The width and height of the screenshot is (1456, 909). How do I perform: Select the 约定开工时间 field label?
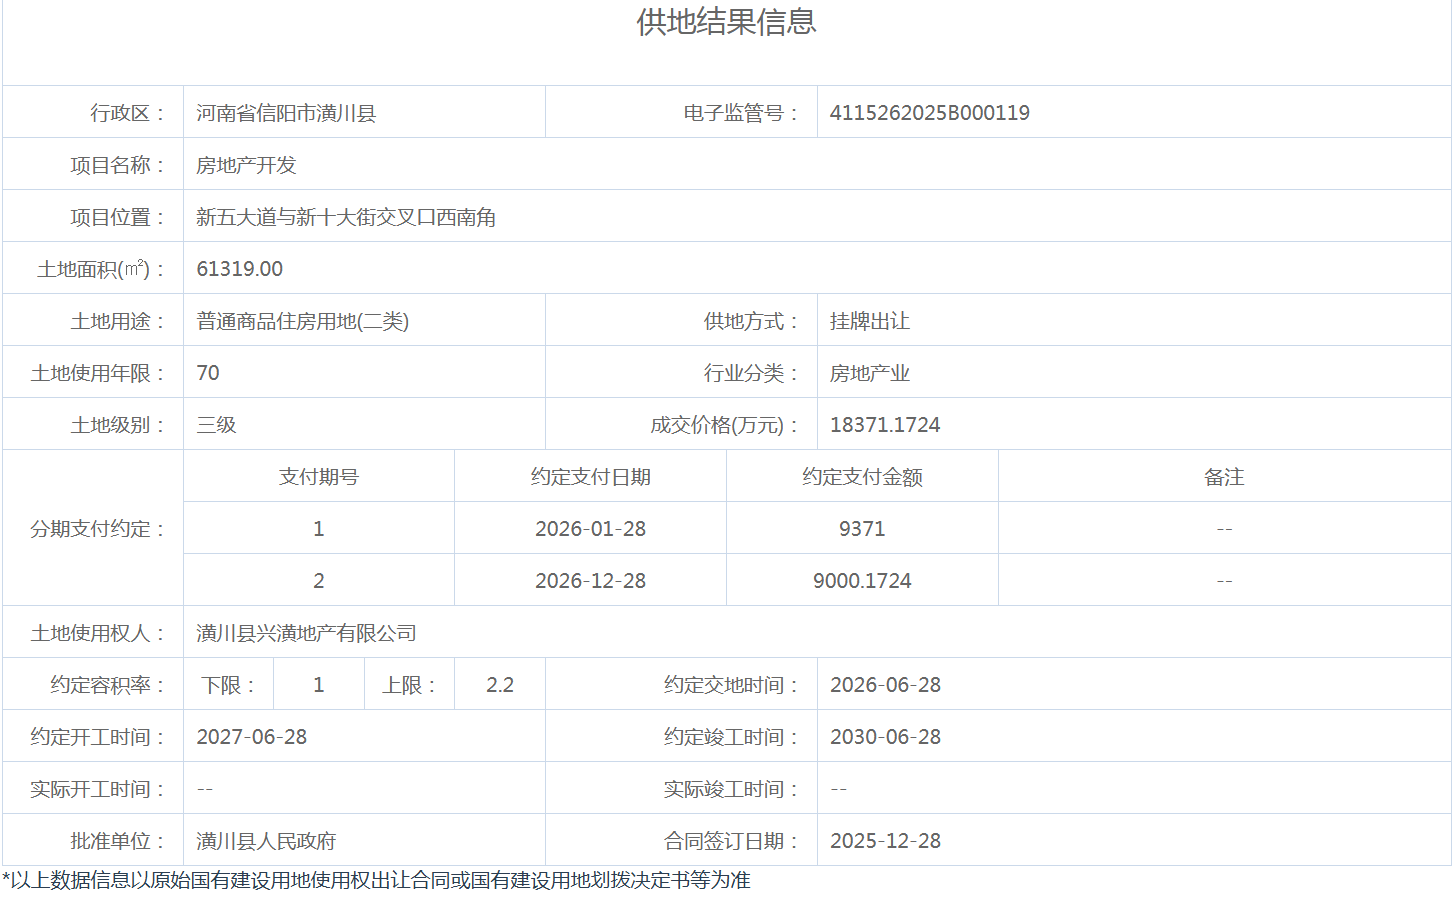tap(97, 737)
